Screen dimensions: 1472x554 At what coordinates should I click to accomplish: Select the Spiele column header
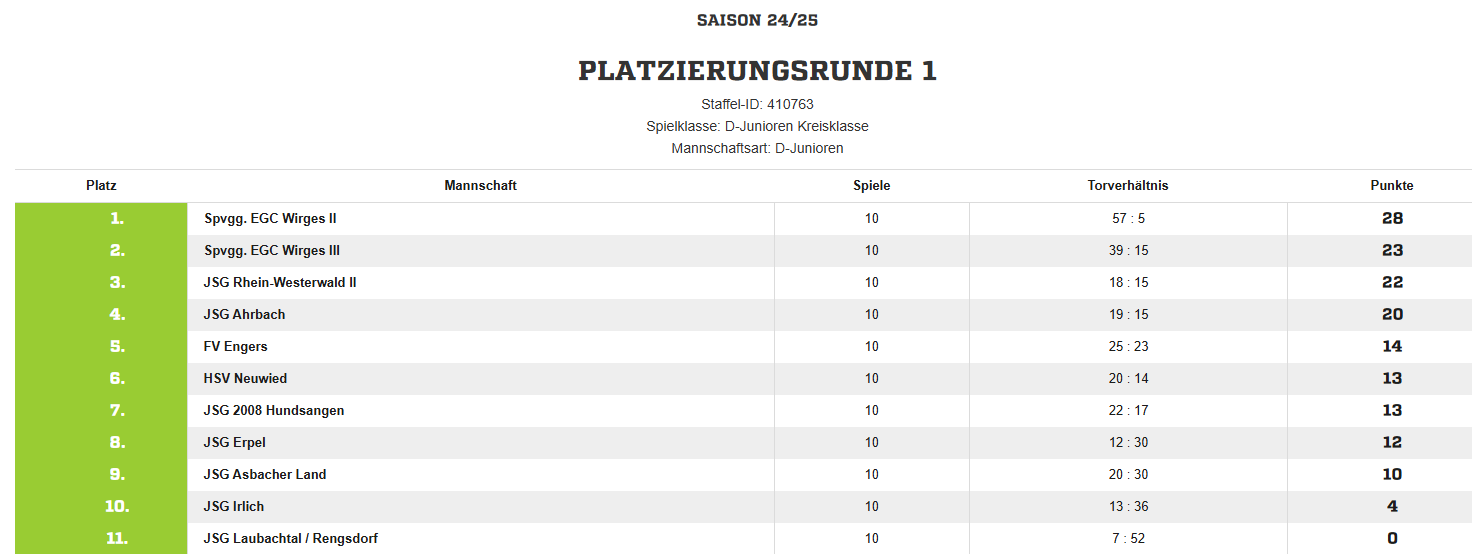click(871, 186)
